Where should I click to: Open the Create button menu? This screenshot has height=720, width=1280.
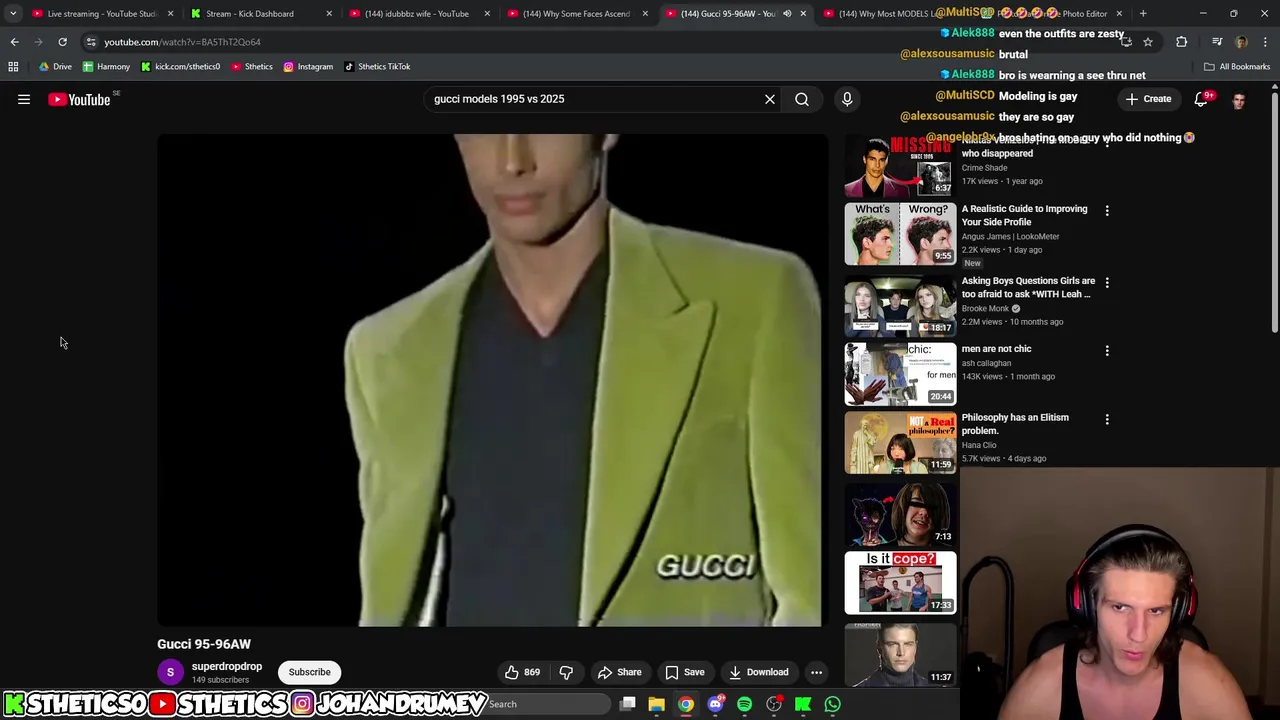click(x=1148, y=99)
